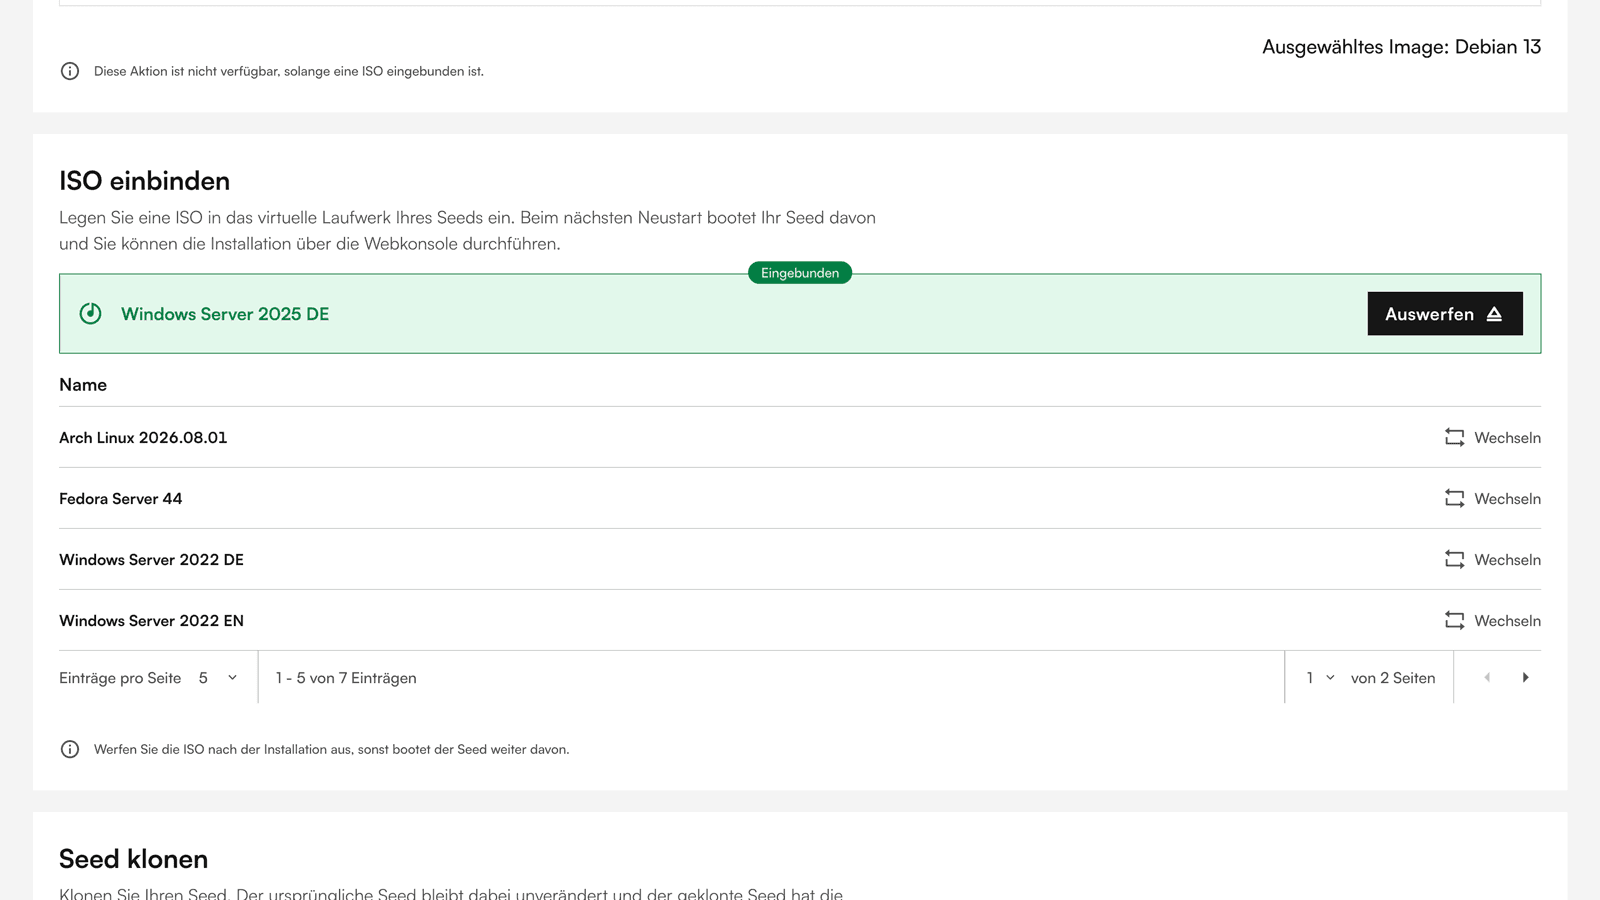Click the 'Seed klonen' heading
1600x900 pixels.
tap(133, 859)
